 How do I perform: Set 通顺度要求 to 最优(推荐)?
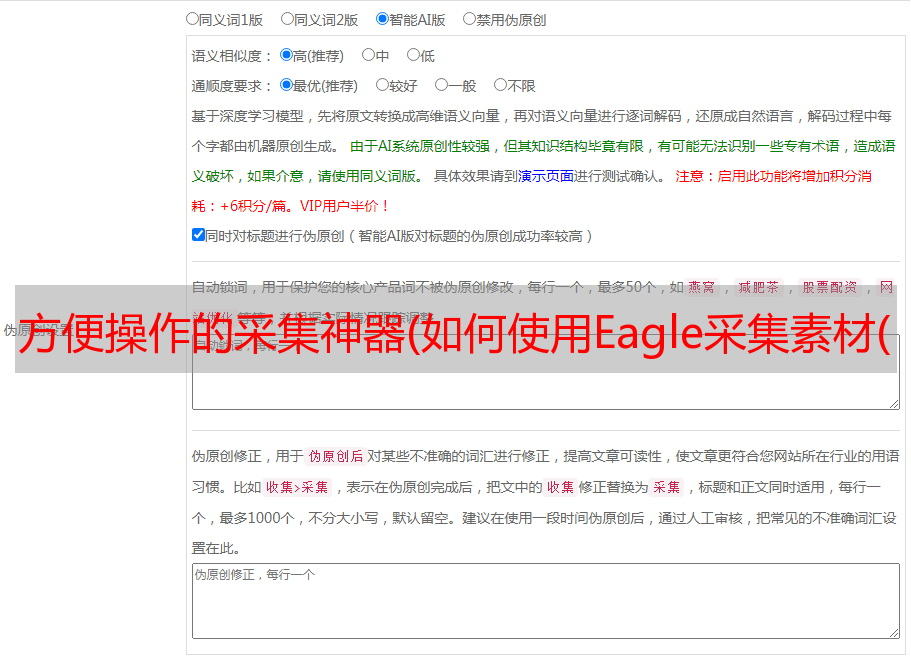(286, 85)
